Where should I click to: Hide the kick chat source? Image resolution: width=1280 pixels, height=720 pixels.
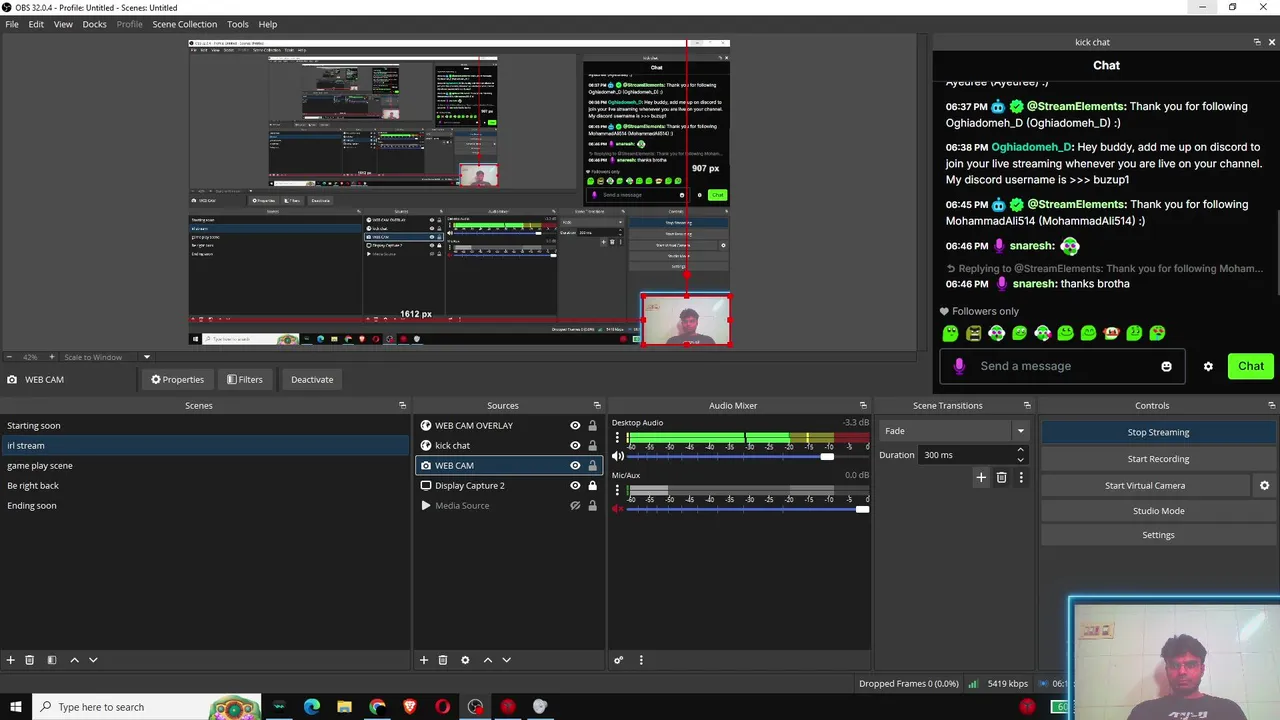[x=575, y=445]
